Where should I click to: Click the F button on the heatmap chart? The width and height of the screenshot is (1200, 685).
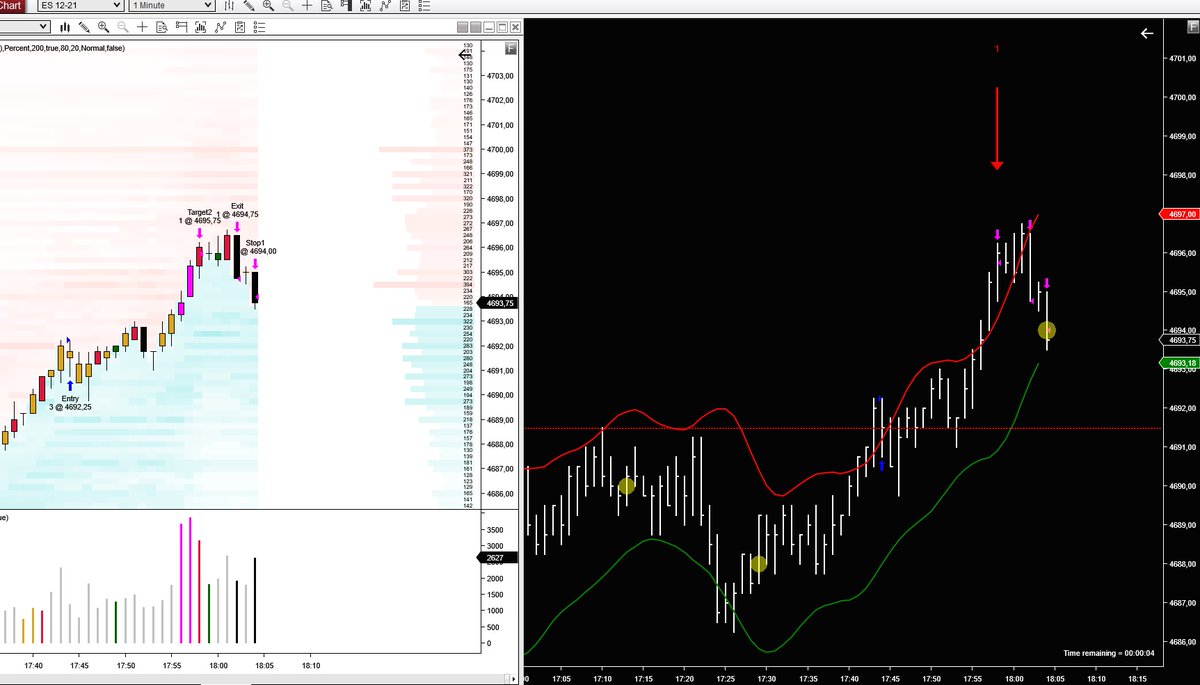click(x=511, y=48)
